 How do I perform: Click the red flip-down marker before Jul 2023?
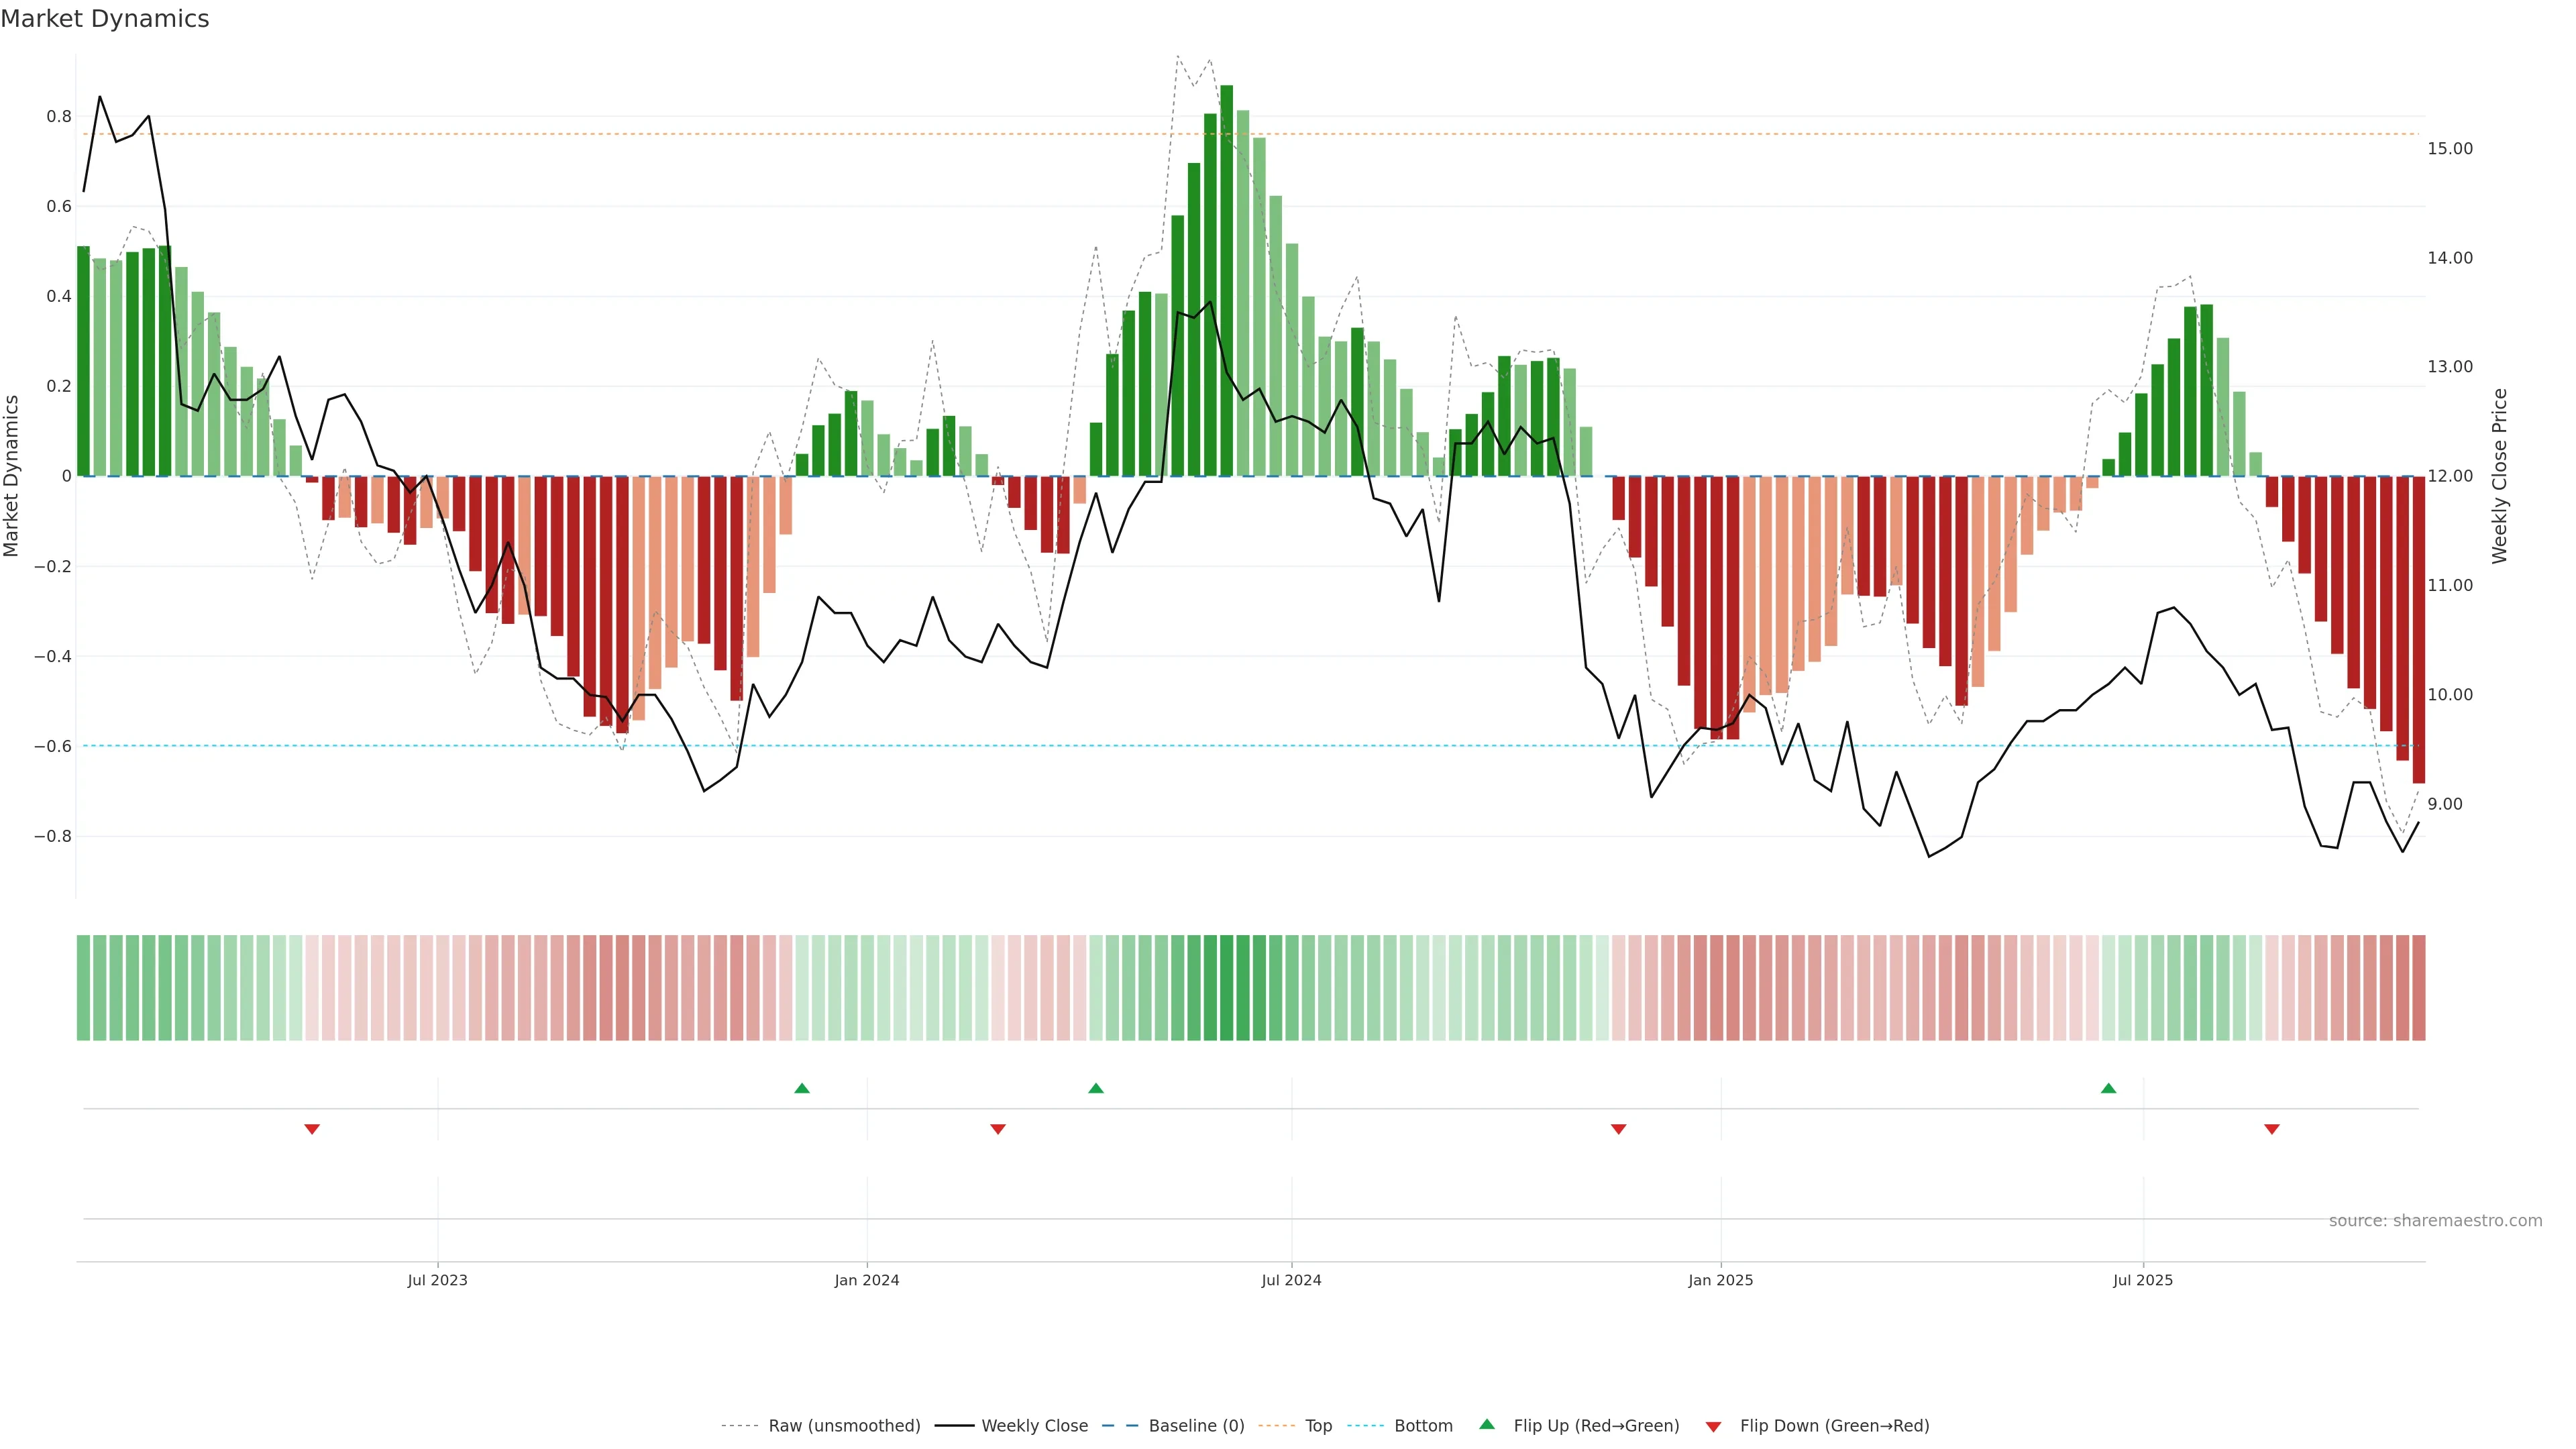click(312, 1129)
